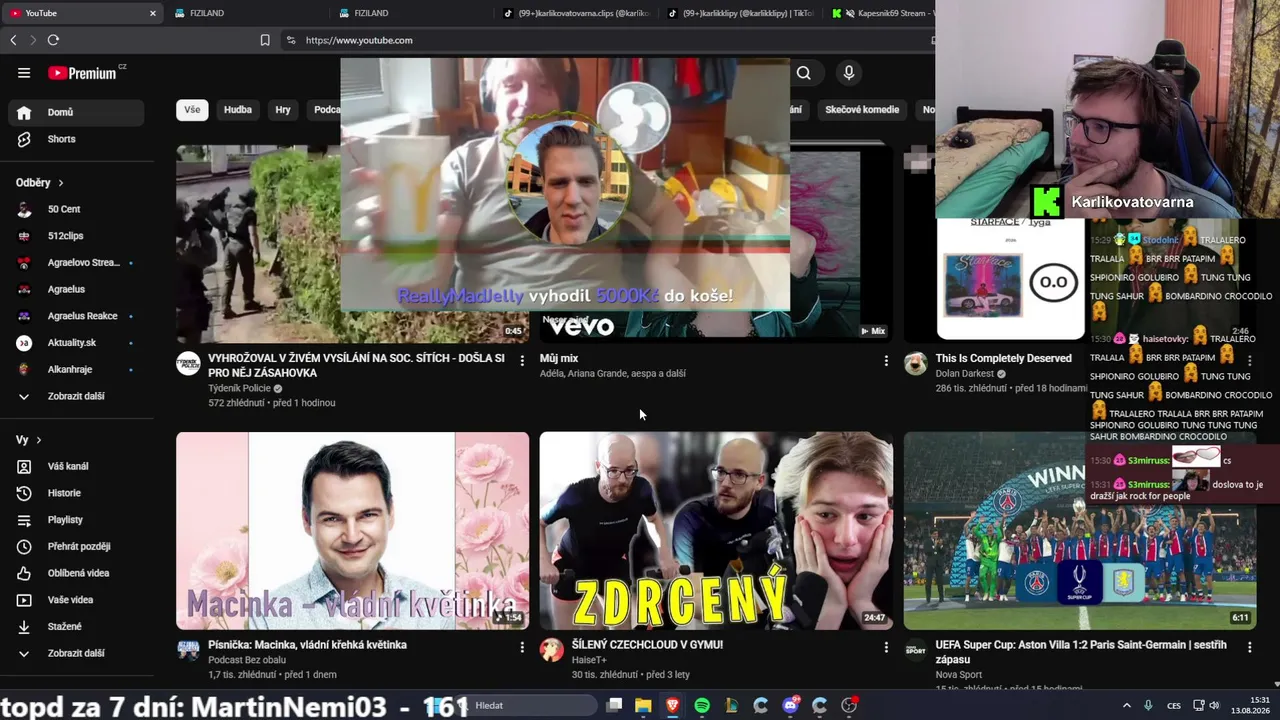Open Playlisty in the sidebar
This screenshot has height=720, width=1280.
click(76, 520)
